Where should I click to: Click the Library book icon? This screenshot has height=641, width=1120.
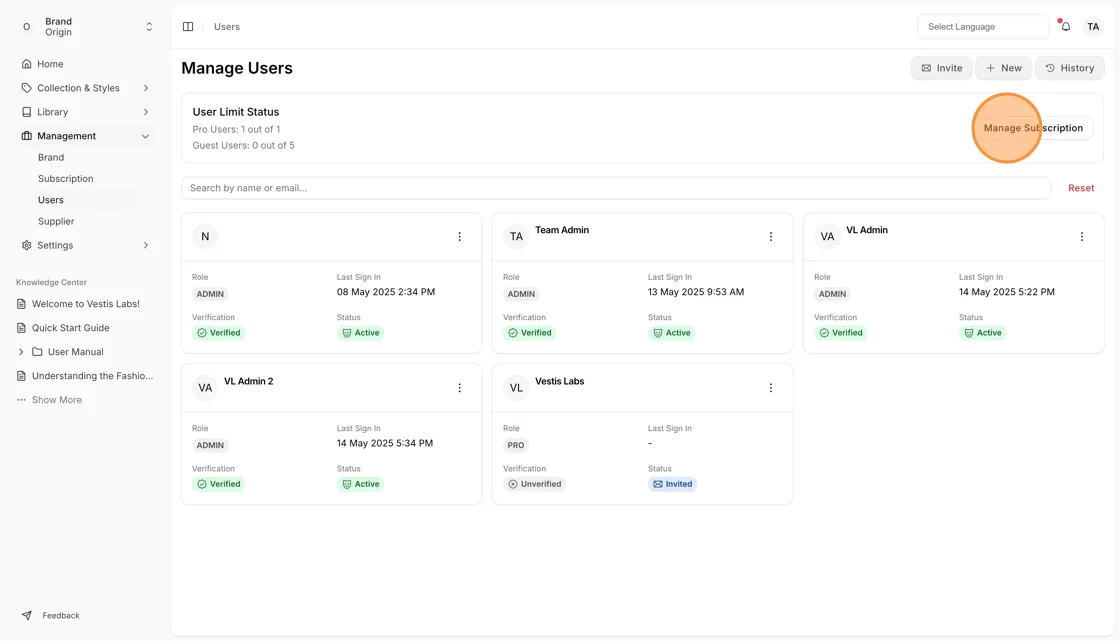click(26, 112)
